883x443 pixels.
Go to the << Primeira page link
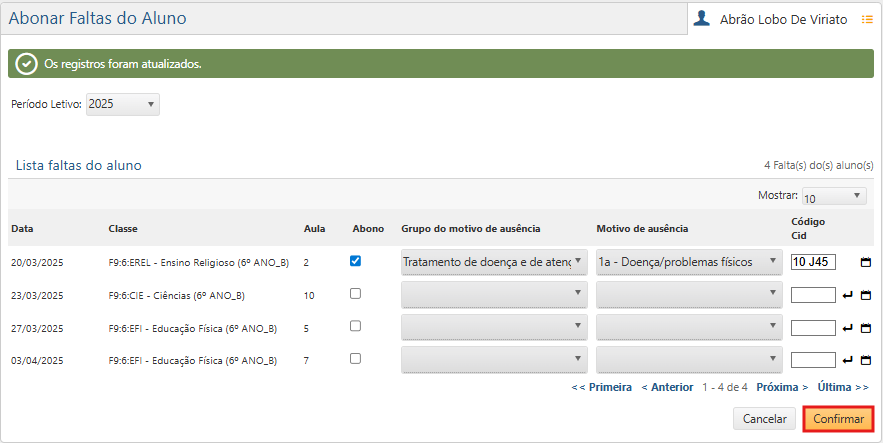[601, 387]
